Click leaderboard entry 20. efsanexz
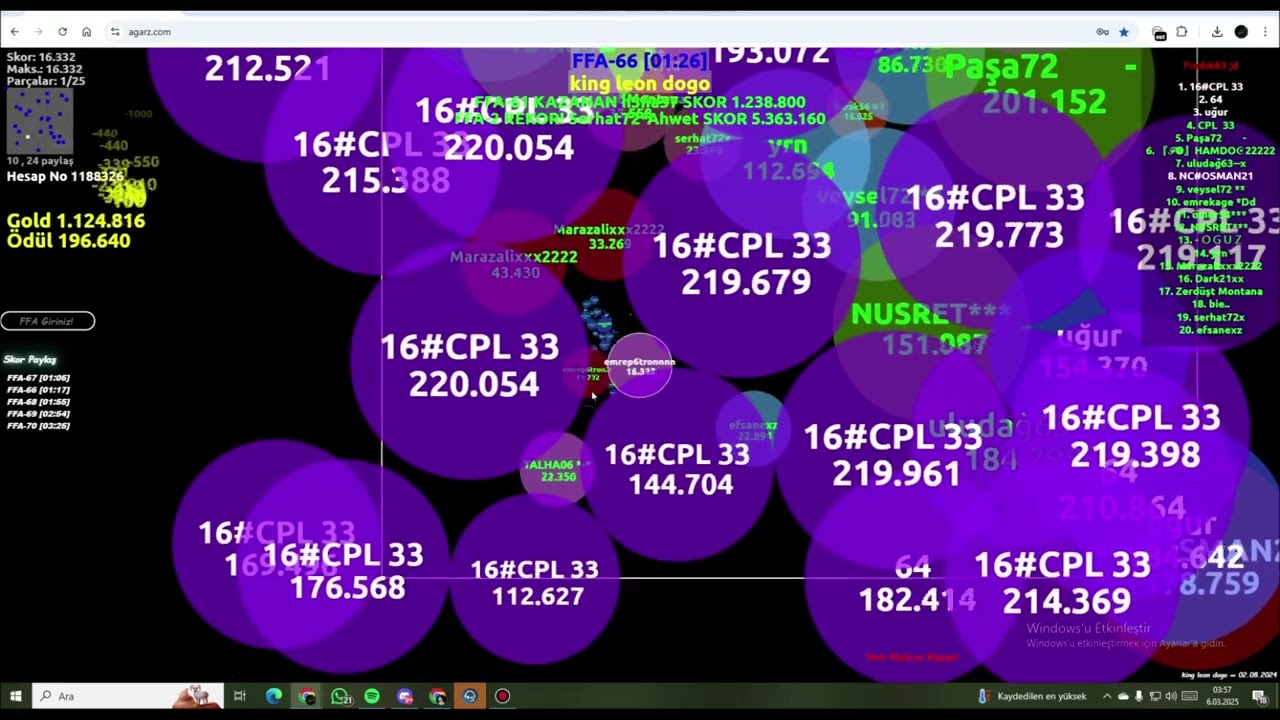Viewport: 1280px width, 720px height. (x=1210, y=330)
